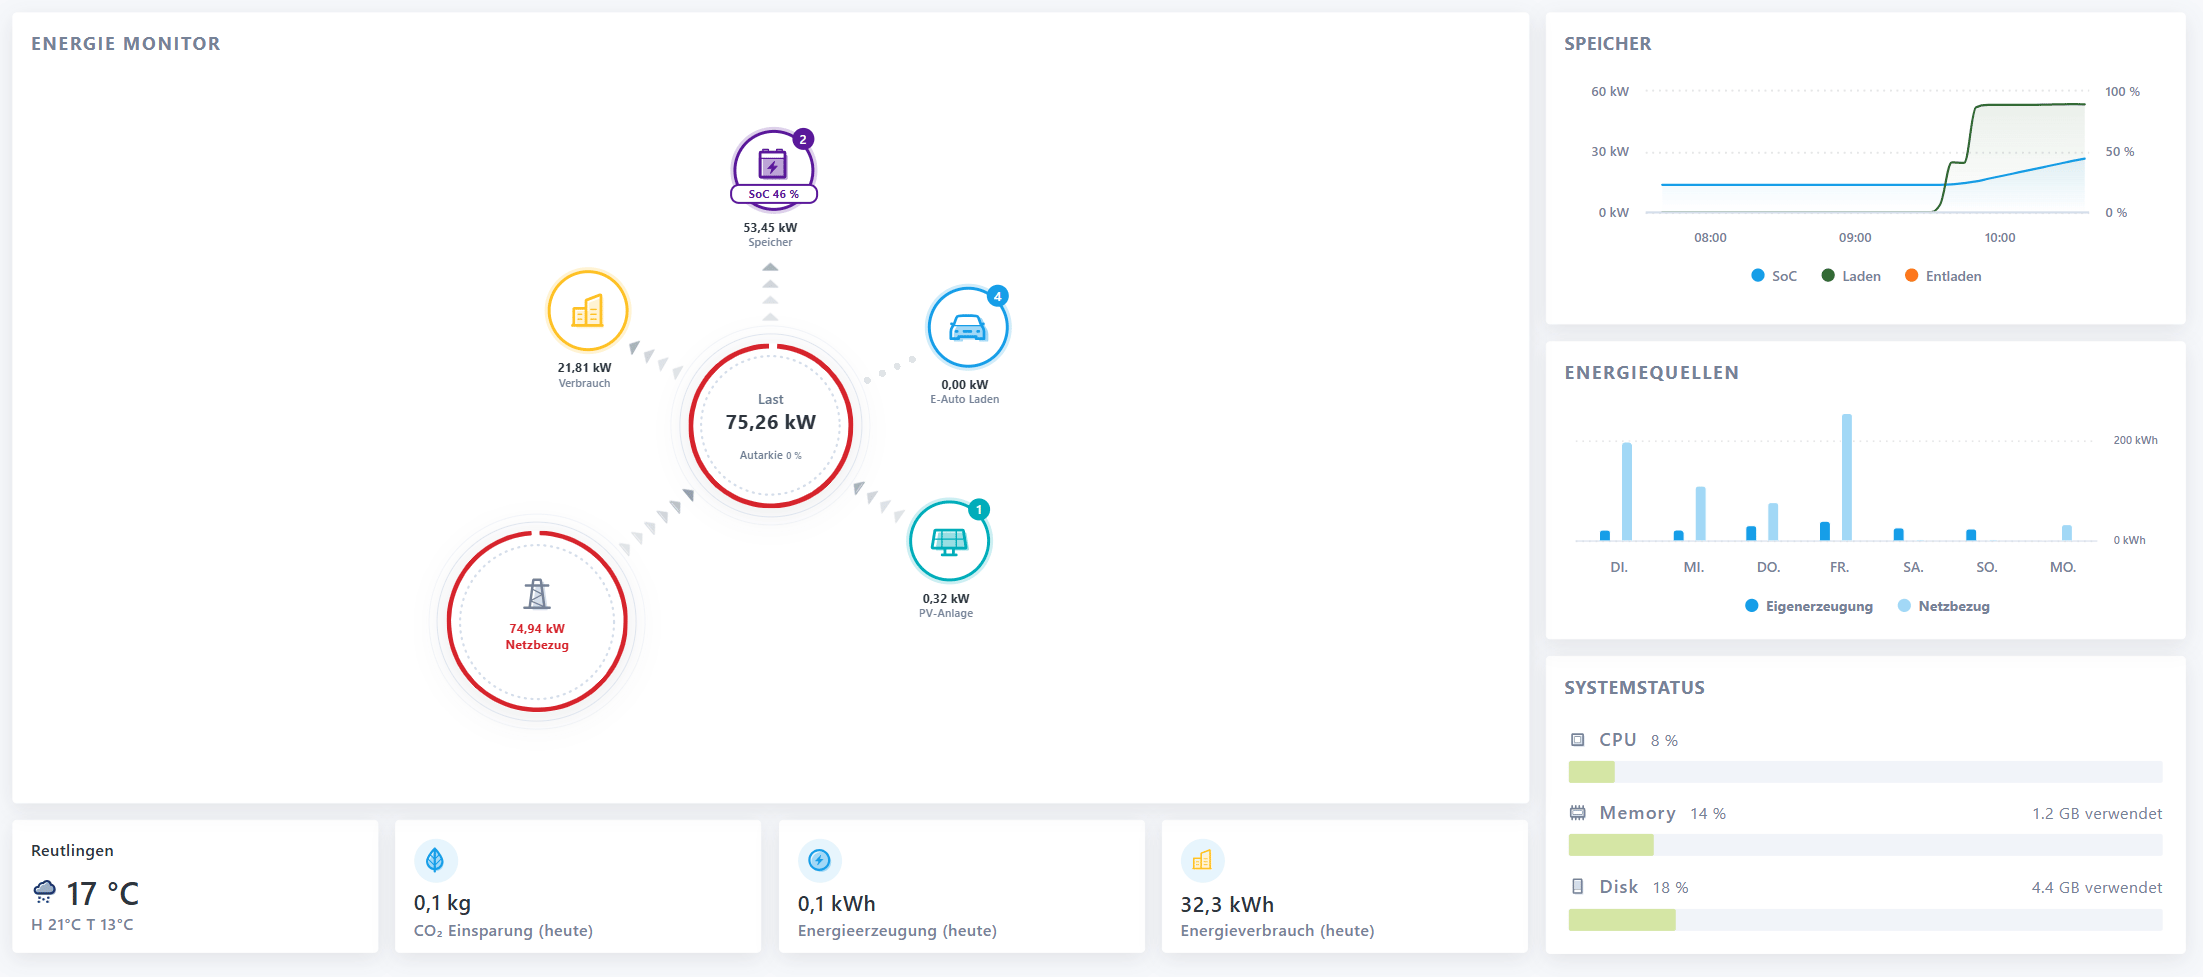Toggle the Laden legend series

coord(1851,276)
